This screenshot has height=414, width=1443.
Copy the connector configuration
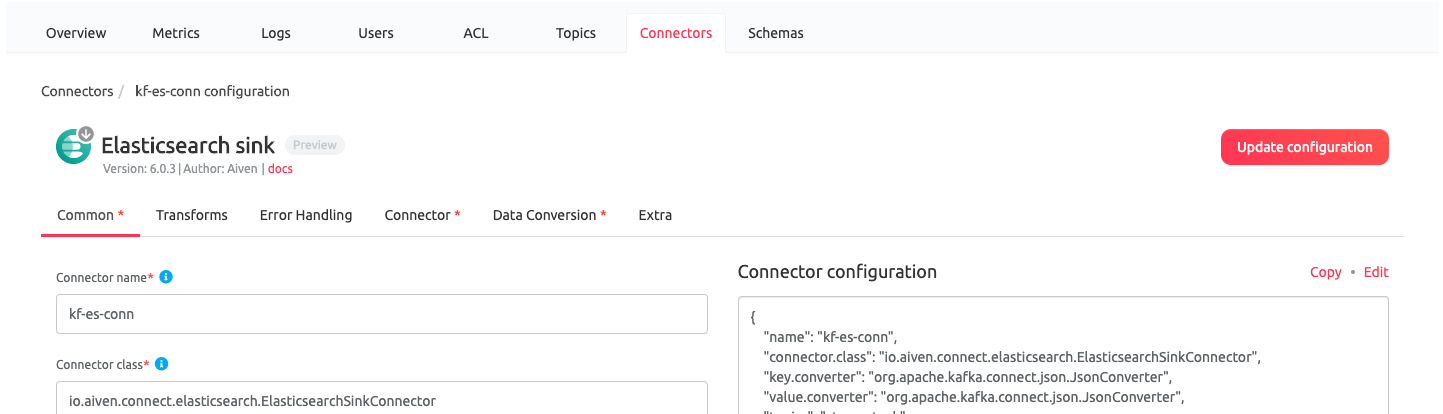click(1326, 272)
